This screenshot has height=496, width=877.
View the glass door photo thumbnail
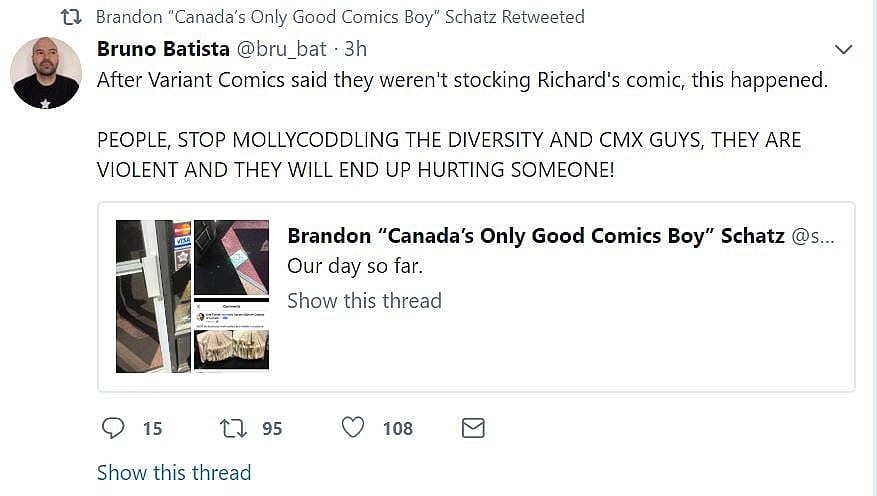(153, 296)
